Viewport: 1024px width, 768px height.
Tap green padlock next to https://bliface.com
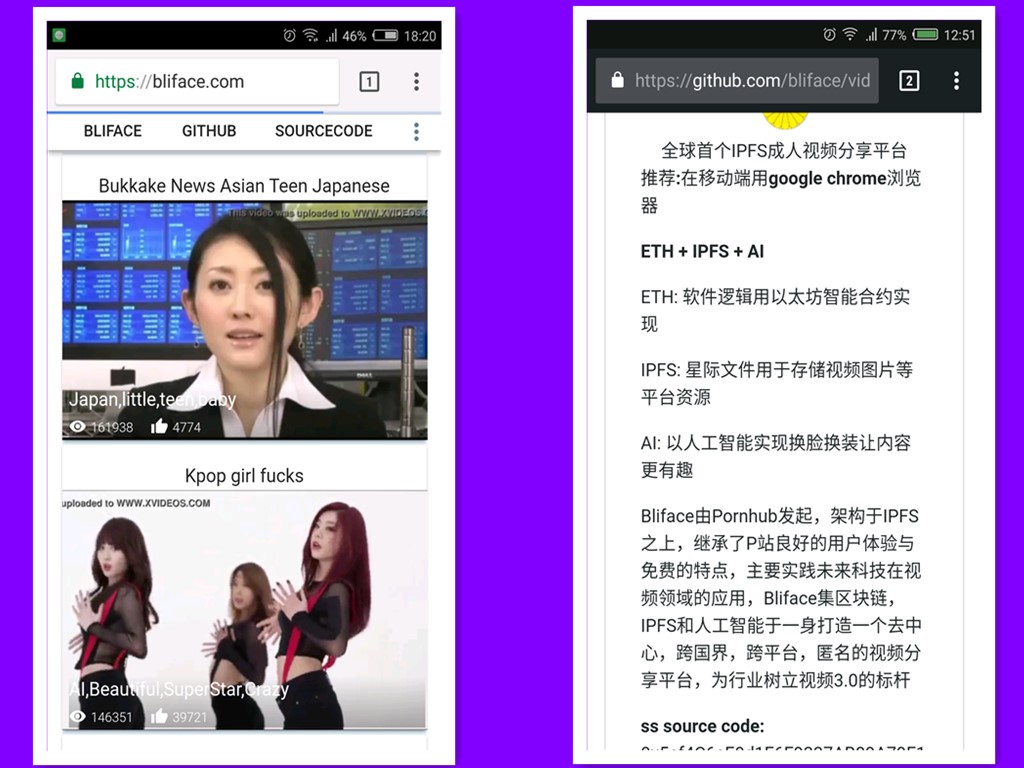click(x=78, y=81)
